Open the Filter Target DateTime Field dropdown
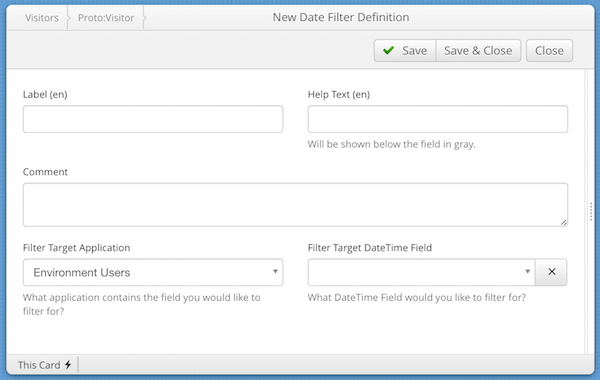Image resolution: width=600 pixels, height=380 pixels. pyautogui.click(x=421, y=272)
